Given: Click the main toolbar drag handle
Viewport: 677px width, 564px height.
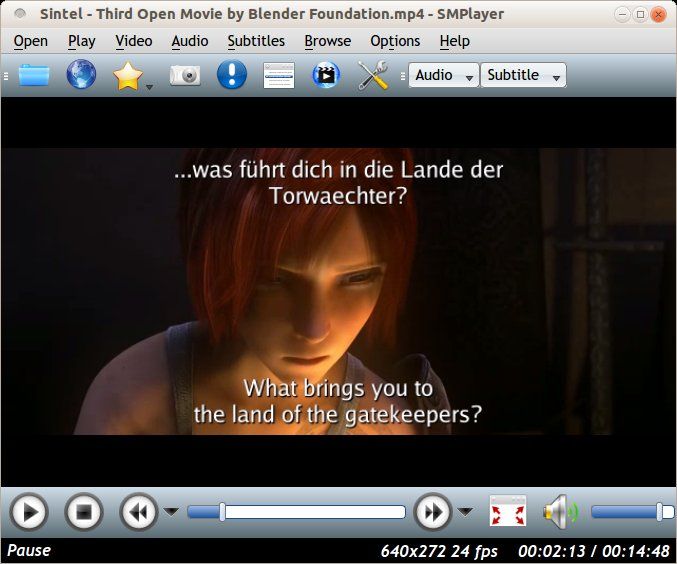Looking at the screenshot, I should 6,76.
